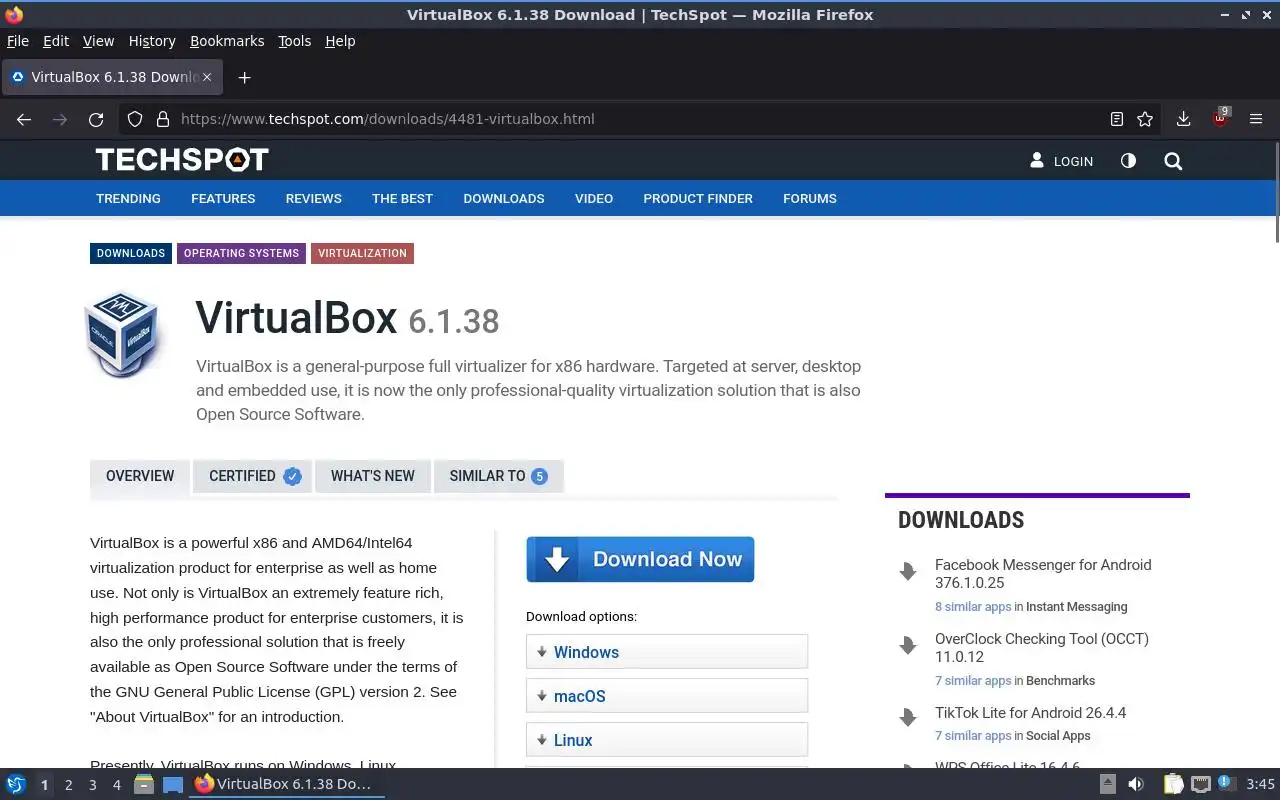Screen dimensions: 1280x800
Task: Click the taskbar show desktop icon
Action: point(173,784)
